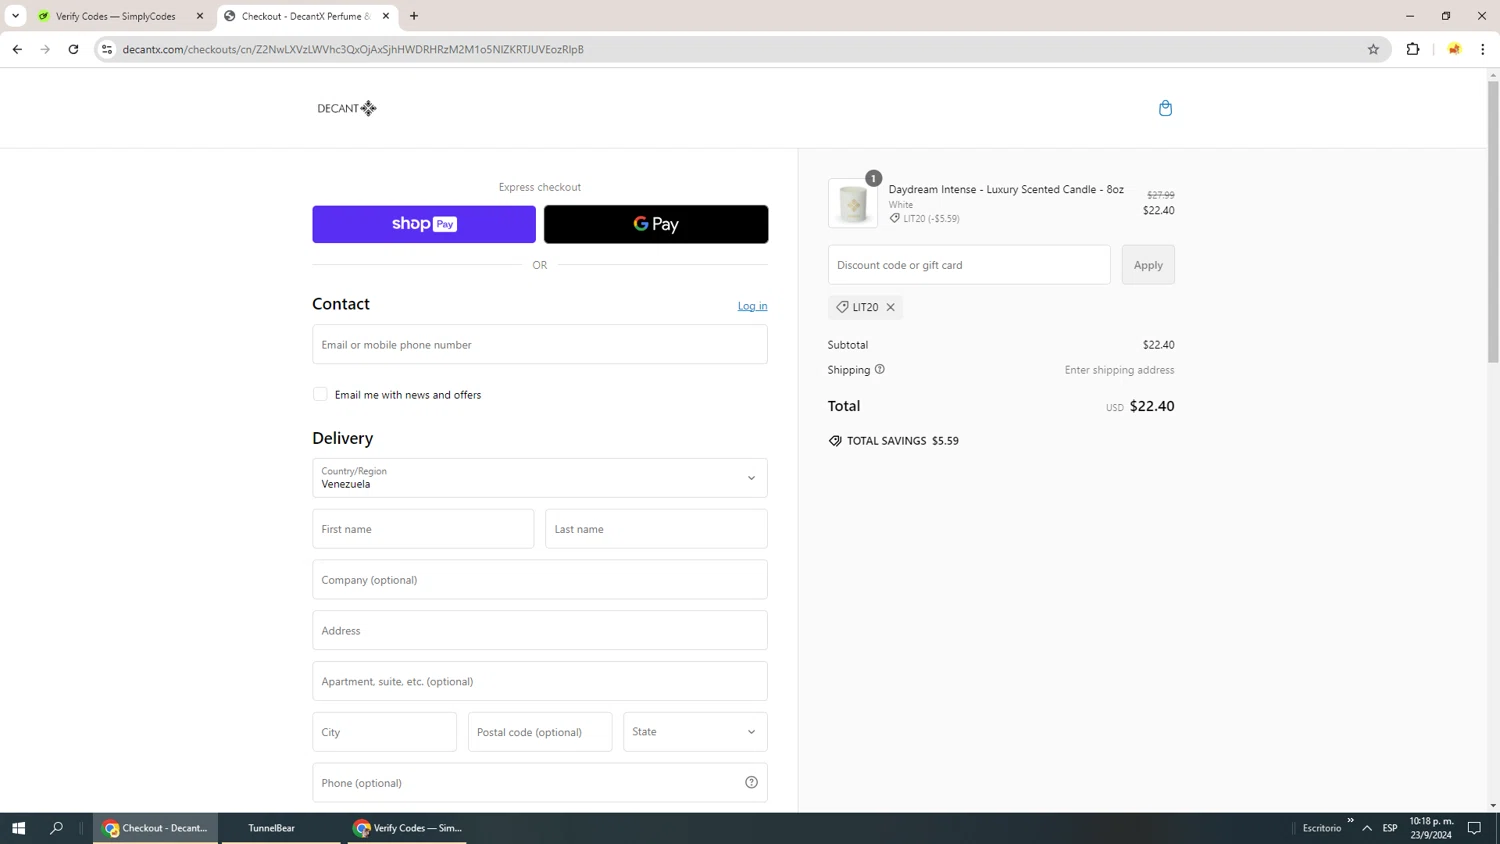Pay with Google Pay
Image resolution: width=1500 pixels, height=844 pixels.
(x=656, y=224)
